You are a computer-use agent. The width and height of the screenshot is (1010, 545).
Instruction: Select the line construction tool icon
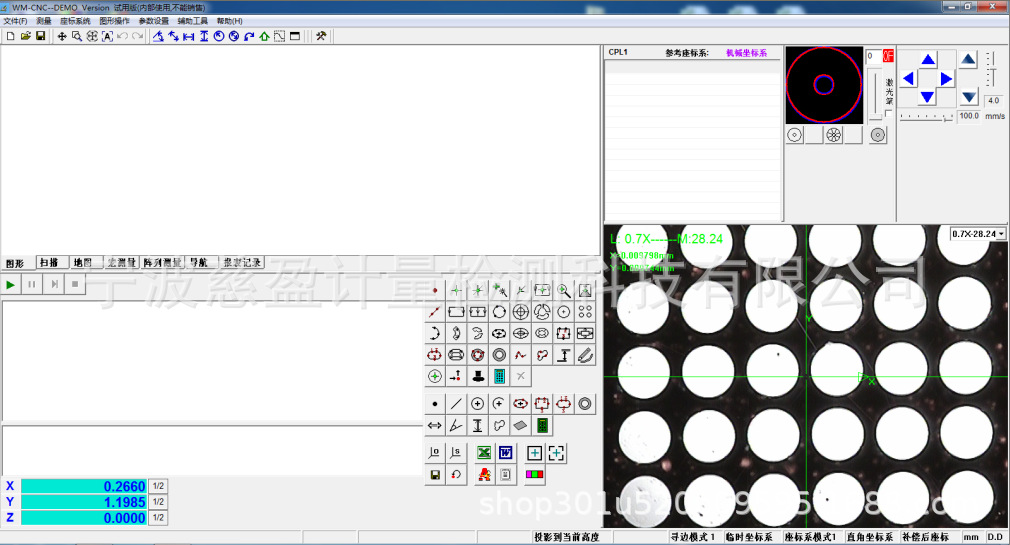click(456, 404)
